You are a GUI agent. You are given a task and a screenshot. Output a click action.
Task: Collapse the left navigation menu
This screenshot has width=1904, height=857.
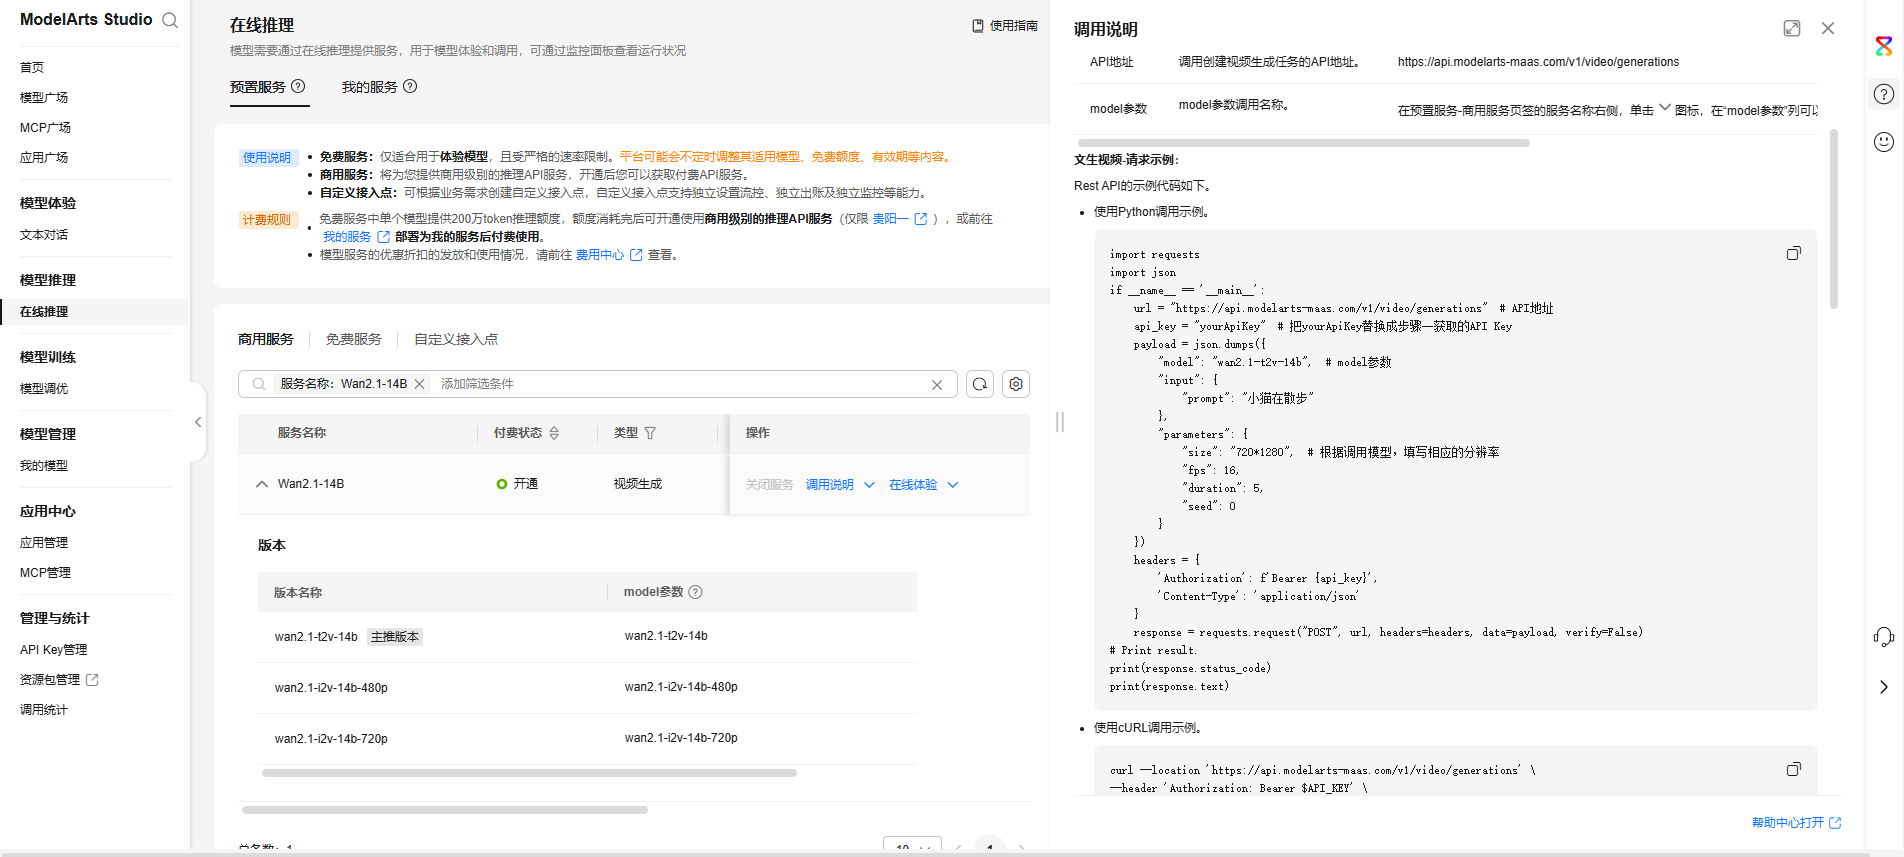(198, 422)
